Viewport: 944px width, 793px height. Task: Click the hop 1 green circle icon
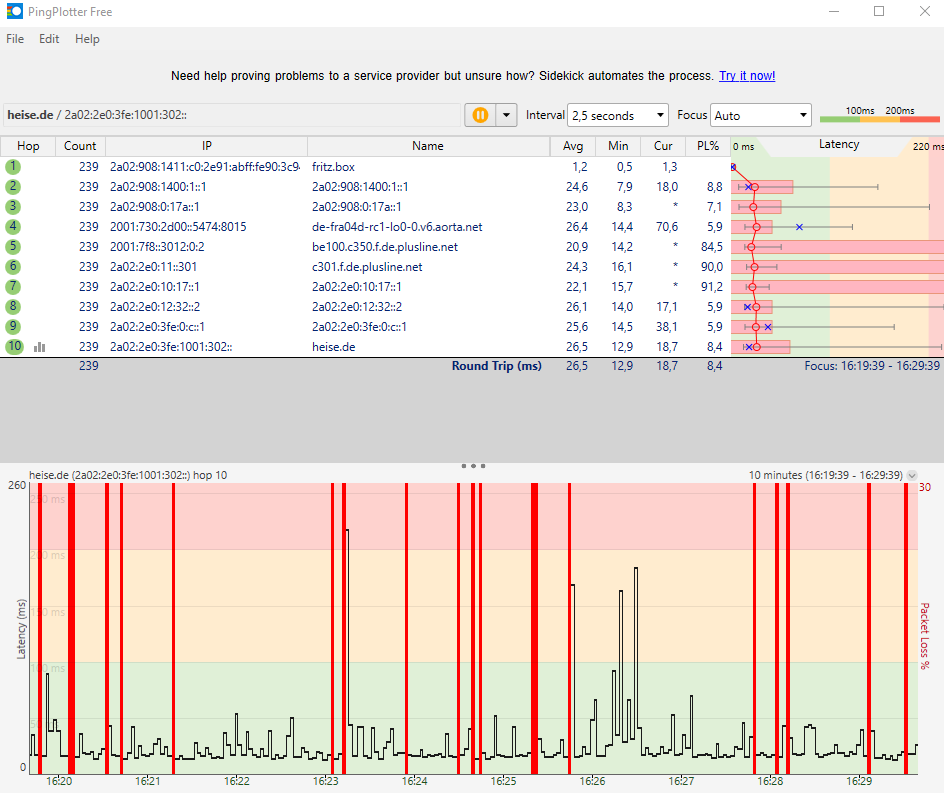(13, 167)
